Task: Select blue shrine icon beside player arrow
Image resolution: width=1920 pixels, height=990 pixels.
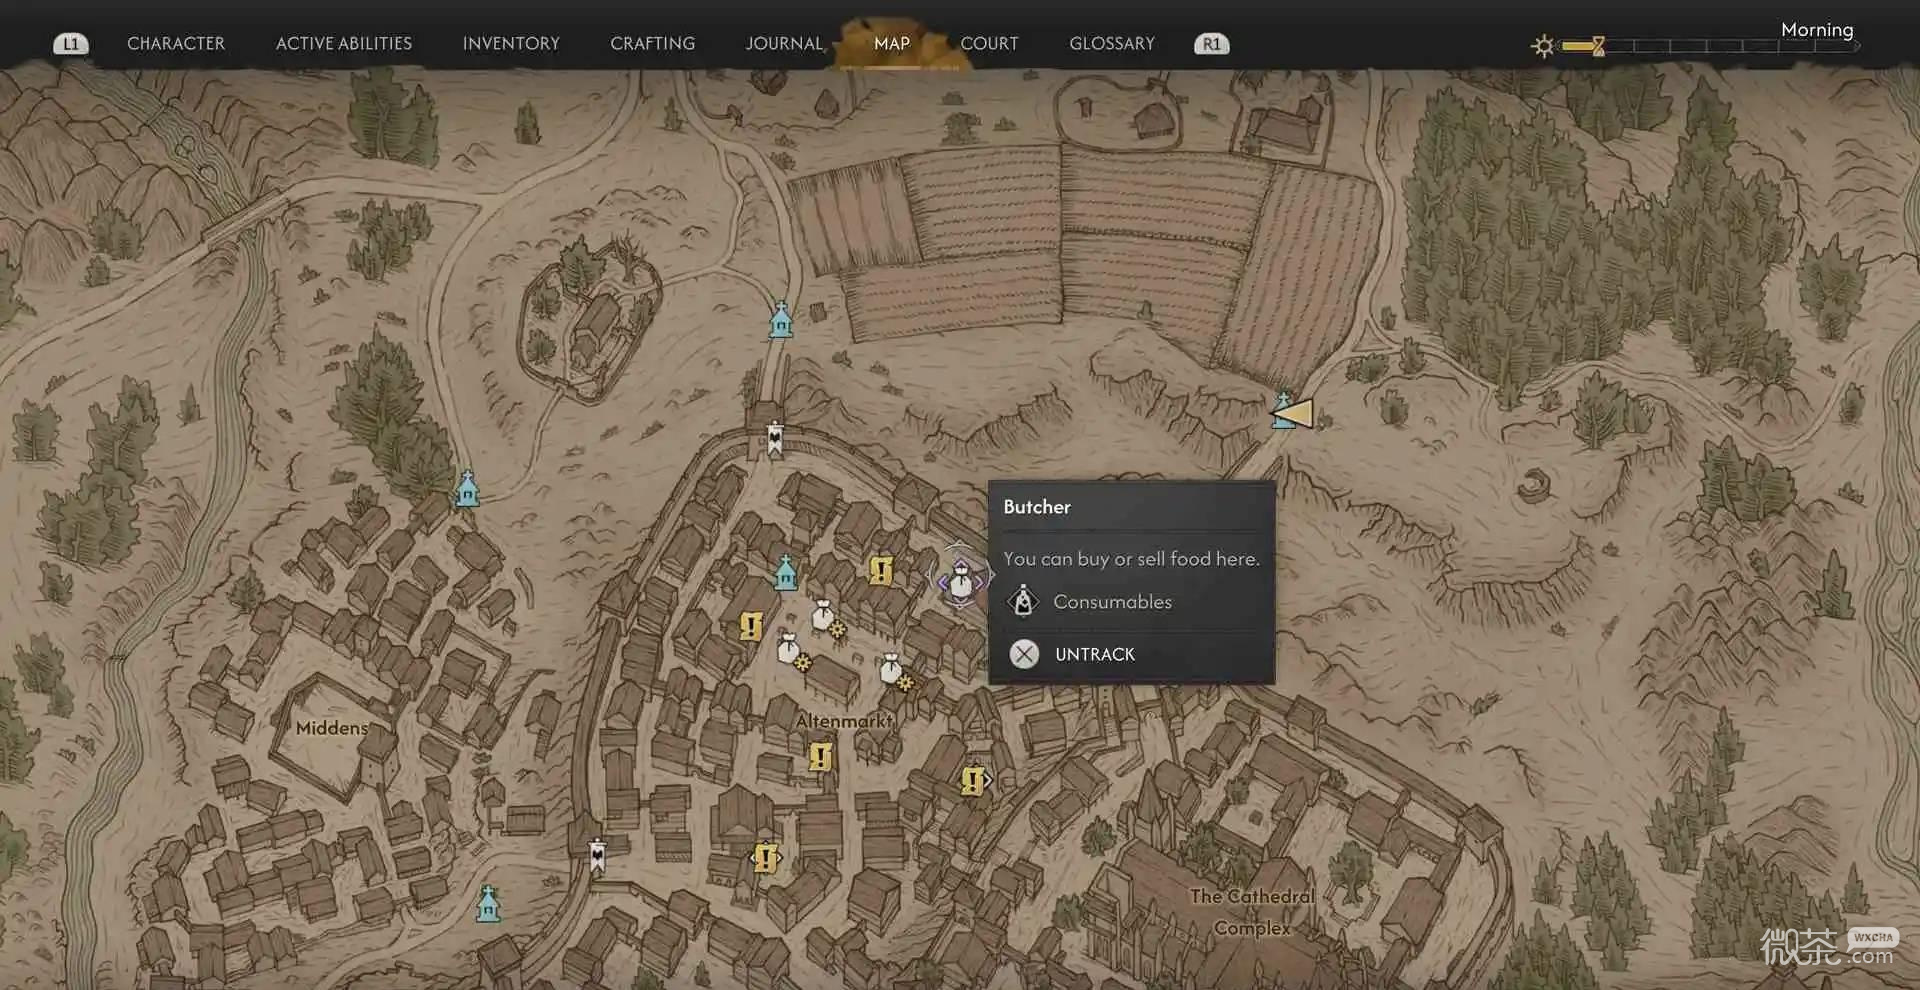Action: [x=1281, y=410]
